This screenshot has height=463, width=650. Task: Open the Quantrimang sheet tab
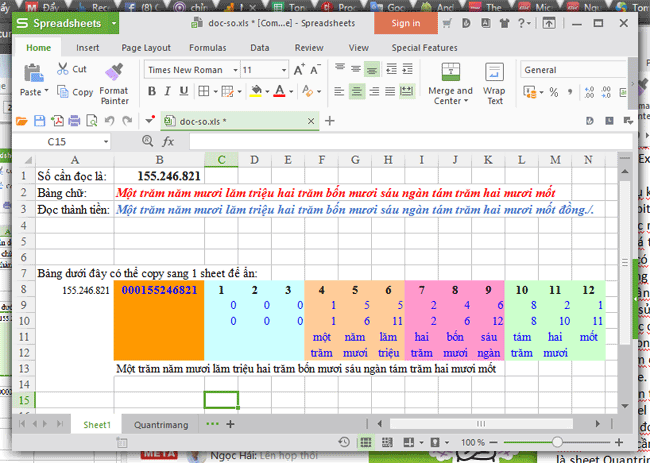pos(161,424)
